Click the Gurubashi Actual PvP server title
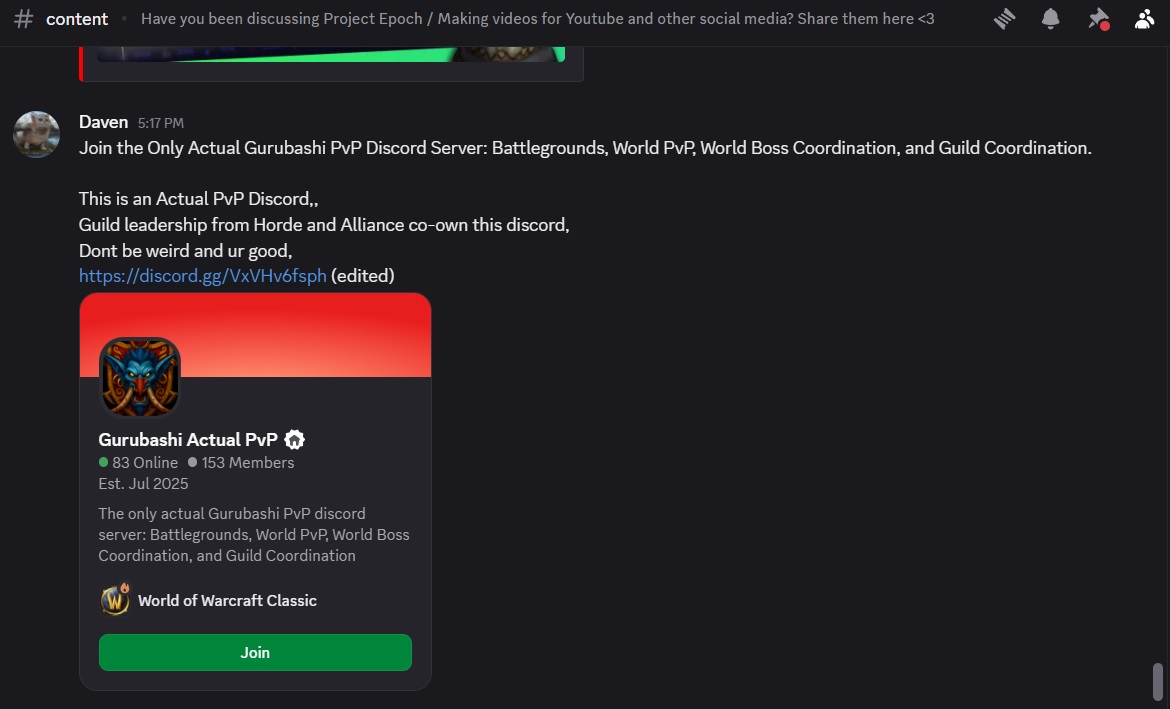Image resolution: width=1170 pixels, height=709 pixels. click(188, 440)
